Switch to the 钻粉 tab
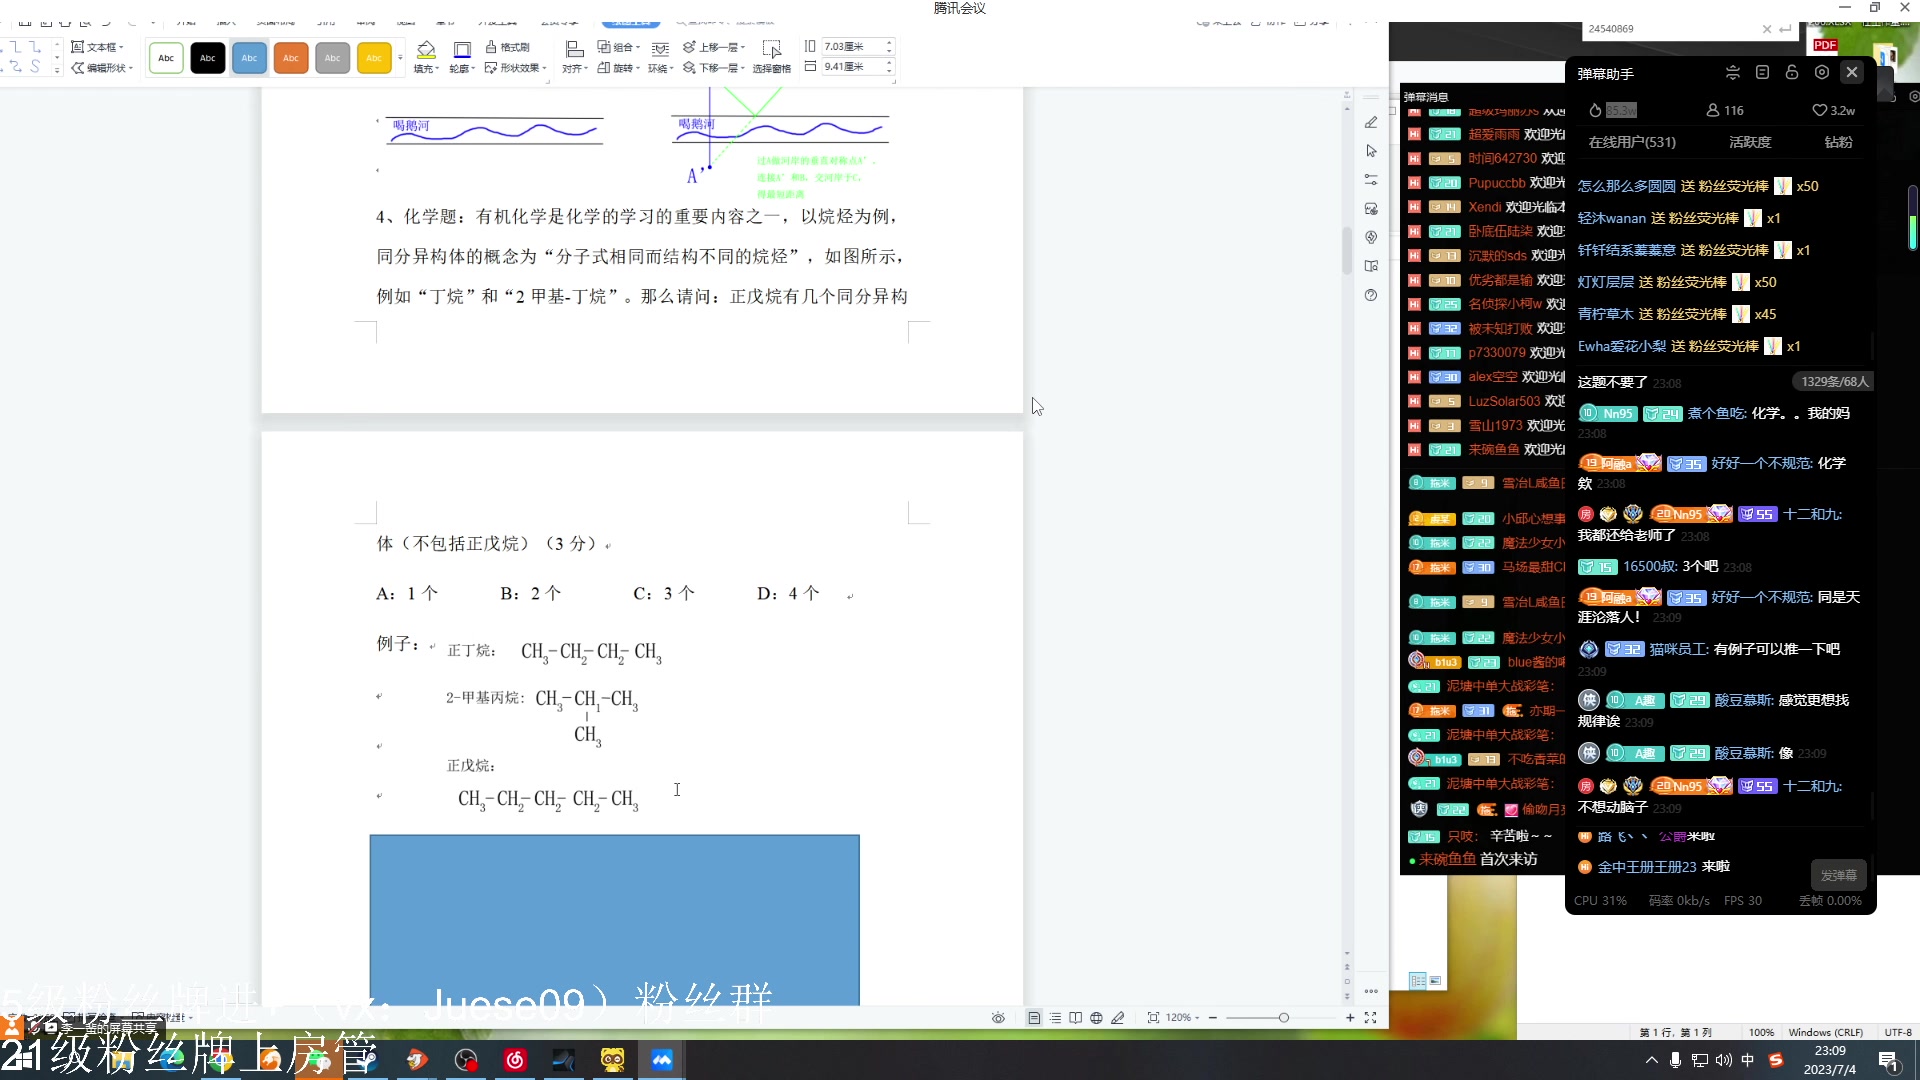The width and height of the screenshot is (1920, 1080). click(1838, 142)
